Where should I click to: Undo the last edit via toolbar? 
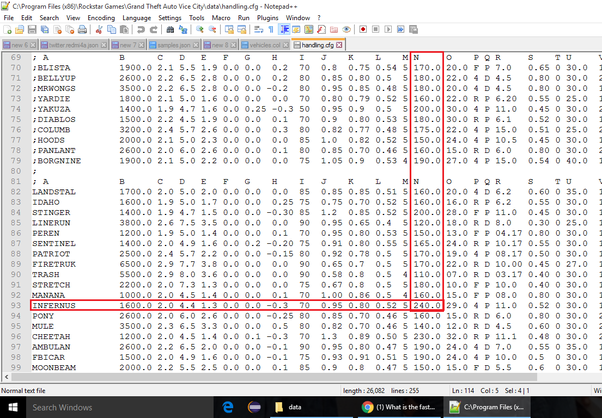(x=141, y=30)
